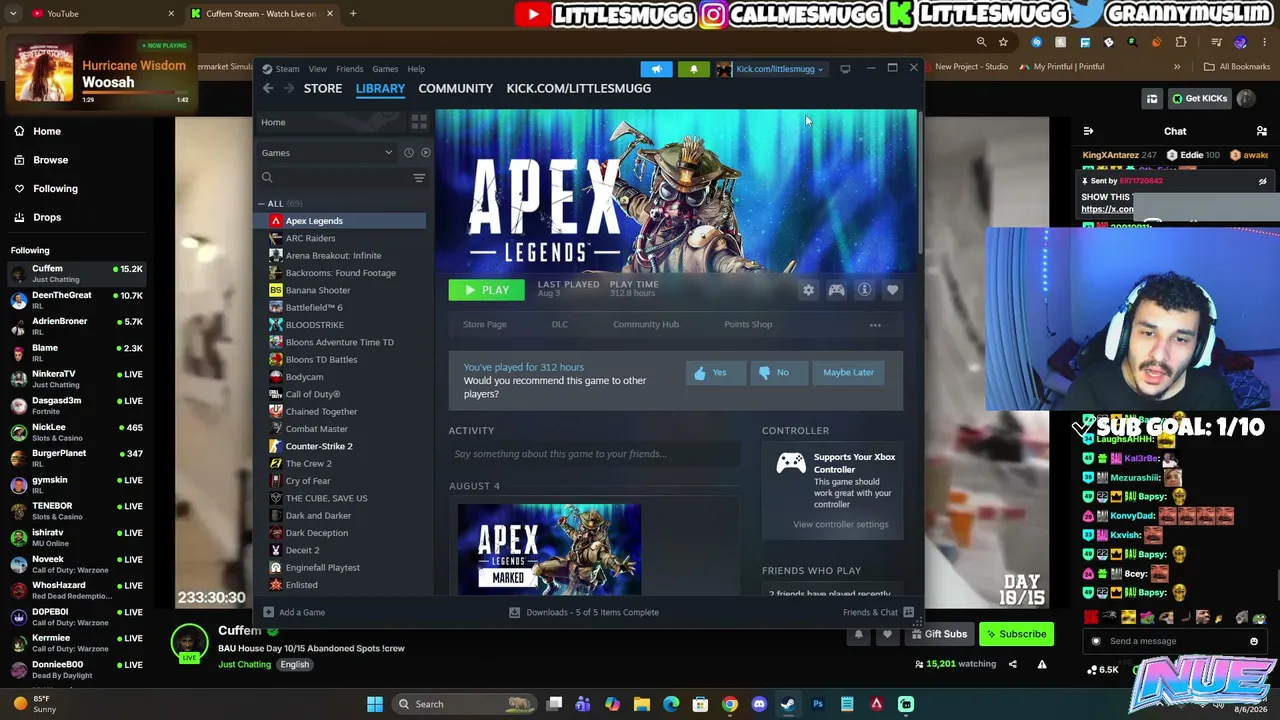Open Apex Legends Marked news thumbnail
This screenshot has height=720, width=1280.
549,549
